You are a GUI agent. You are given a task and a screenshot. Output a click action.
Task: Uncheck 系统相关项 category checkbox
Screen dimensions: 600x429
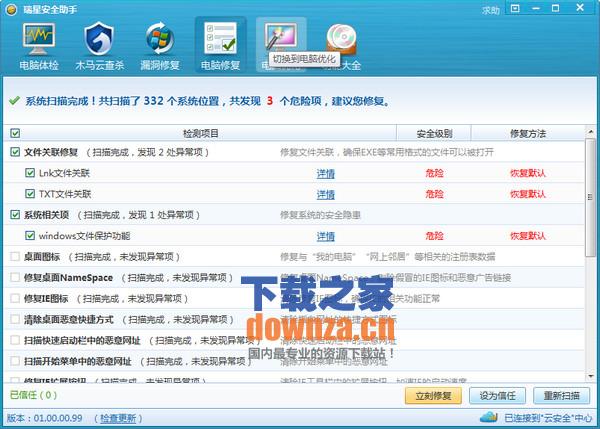(15, 215)
